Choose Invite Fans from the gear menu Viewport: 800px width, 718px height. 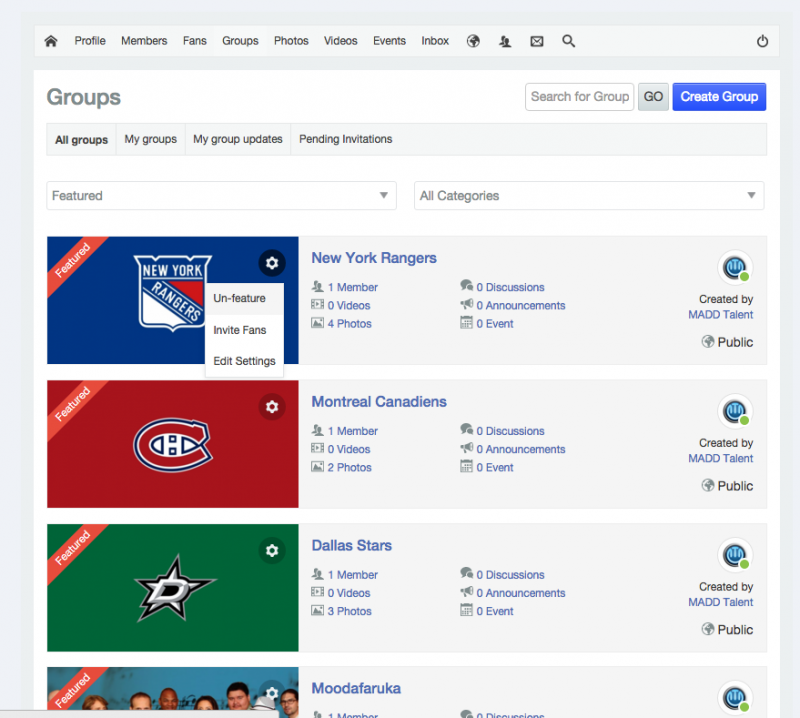pos(244,330)
